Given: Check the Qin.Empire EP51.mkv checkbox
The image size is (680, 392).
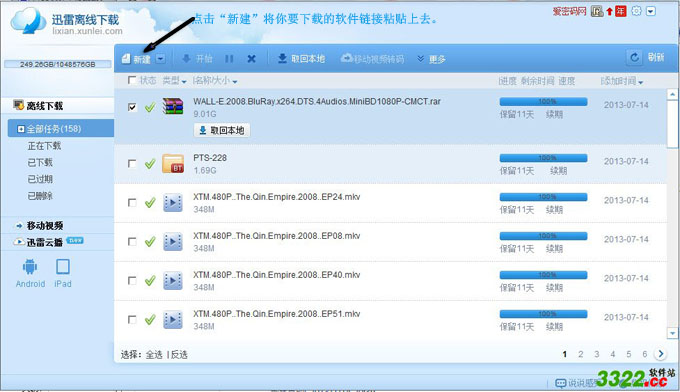Looking at the screenshot, I should [x=132, y=320].
